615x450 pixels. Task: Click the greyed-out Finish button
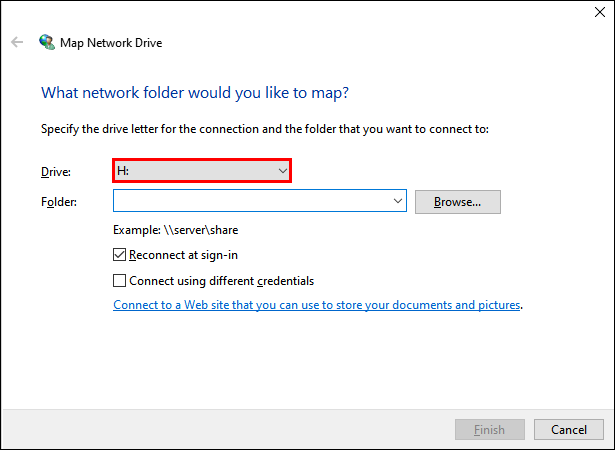[489, 430]
